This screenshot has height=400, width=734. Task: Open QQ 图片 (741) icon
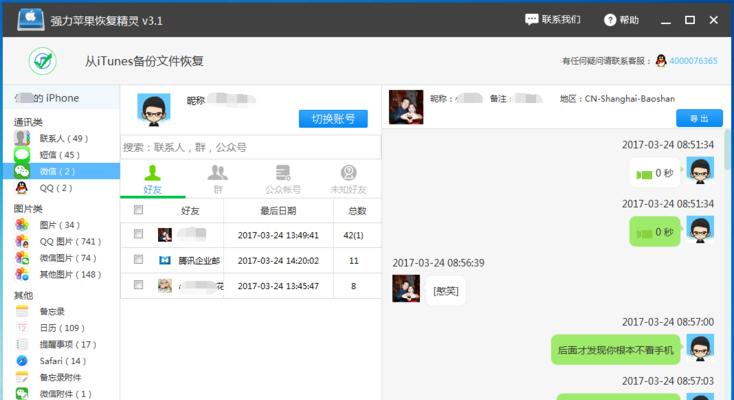tap(22, 241)
